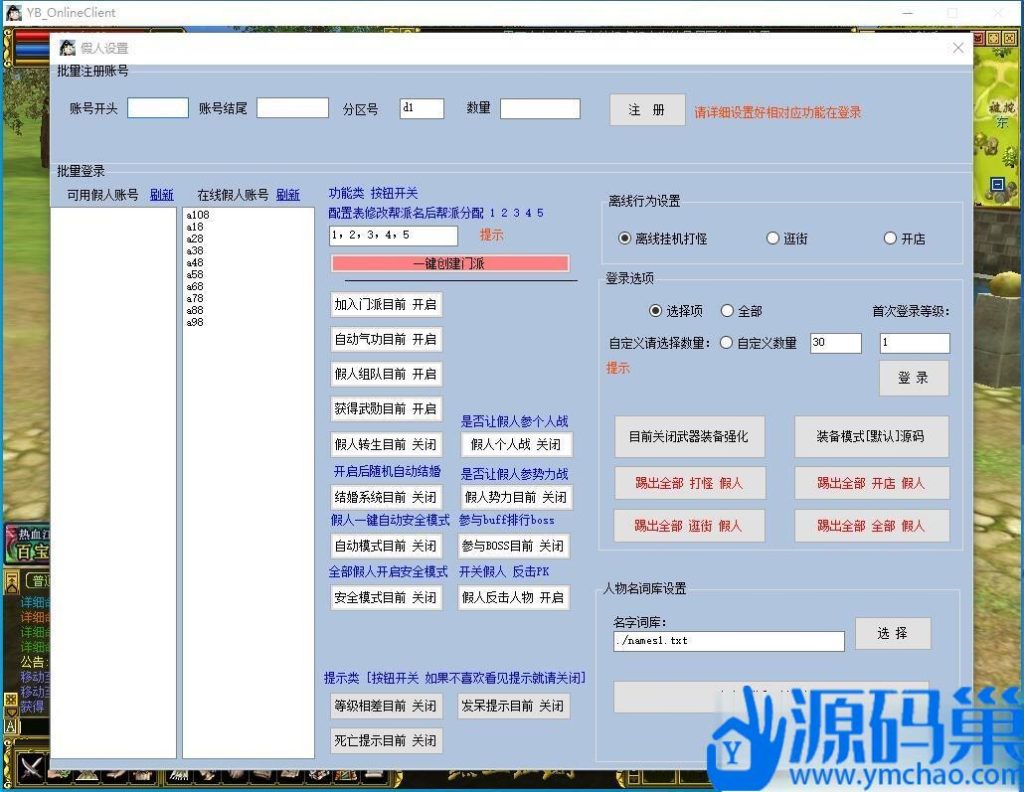Click the crossed swords icon in game bar
Image resolution: width=1024 pixels, height=792 pixels.
click(31, 768)
